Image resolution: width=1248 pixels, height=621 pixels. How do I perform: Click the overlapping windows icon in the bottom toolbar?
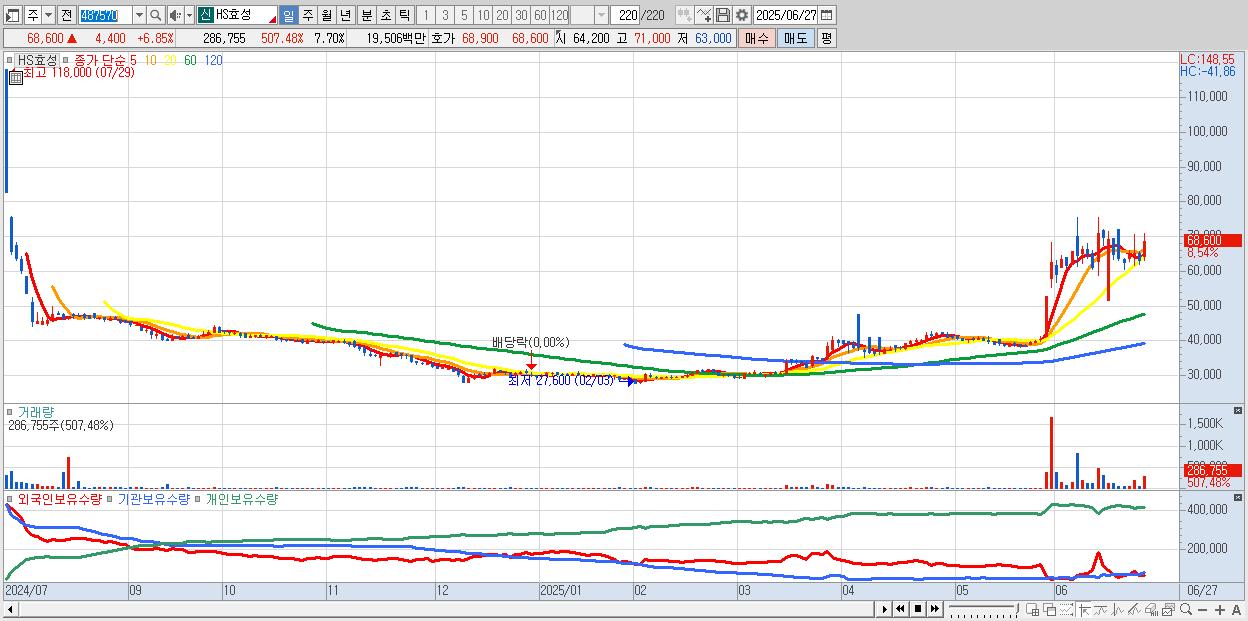pos(1049,610)
